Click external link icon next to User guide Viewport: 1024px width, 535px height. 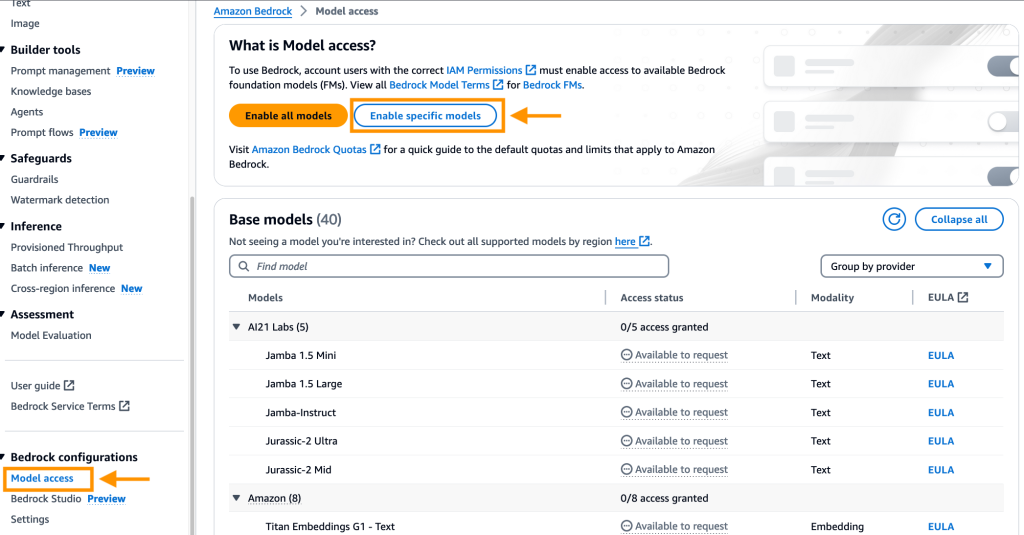[x=69, y=386]
